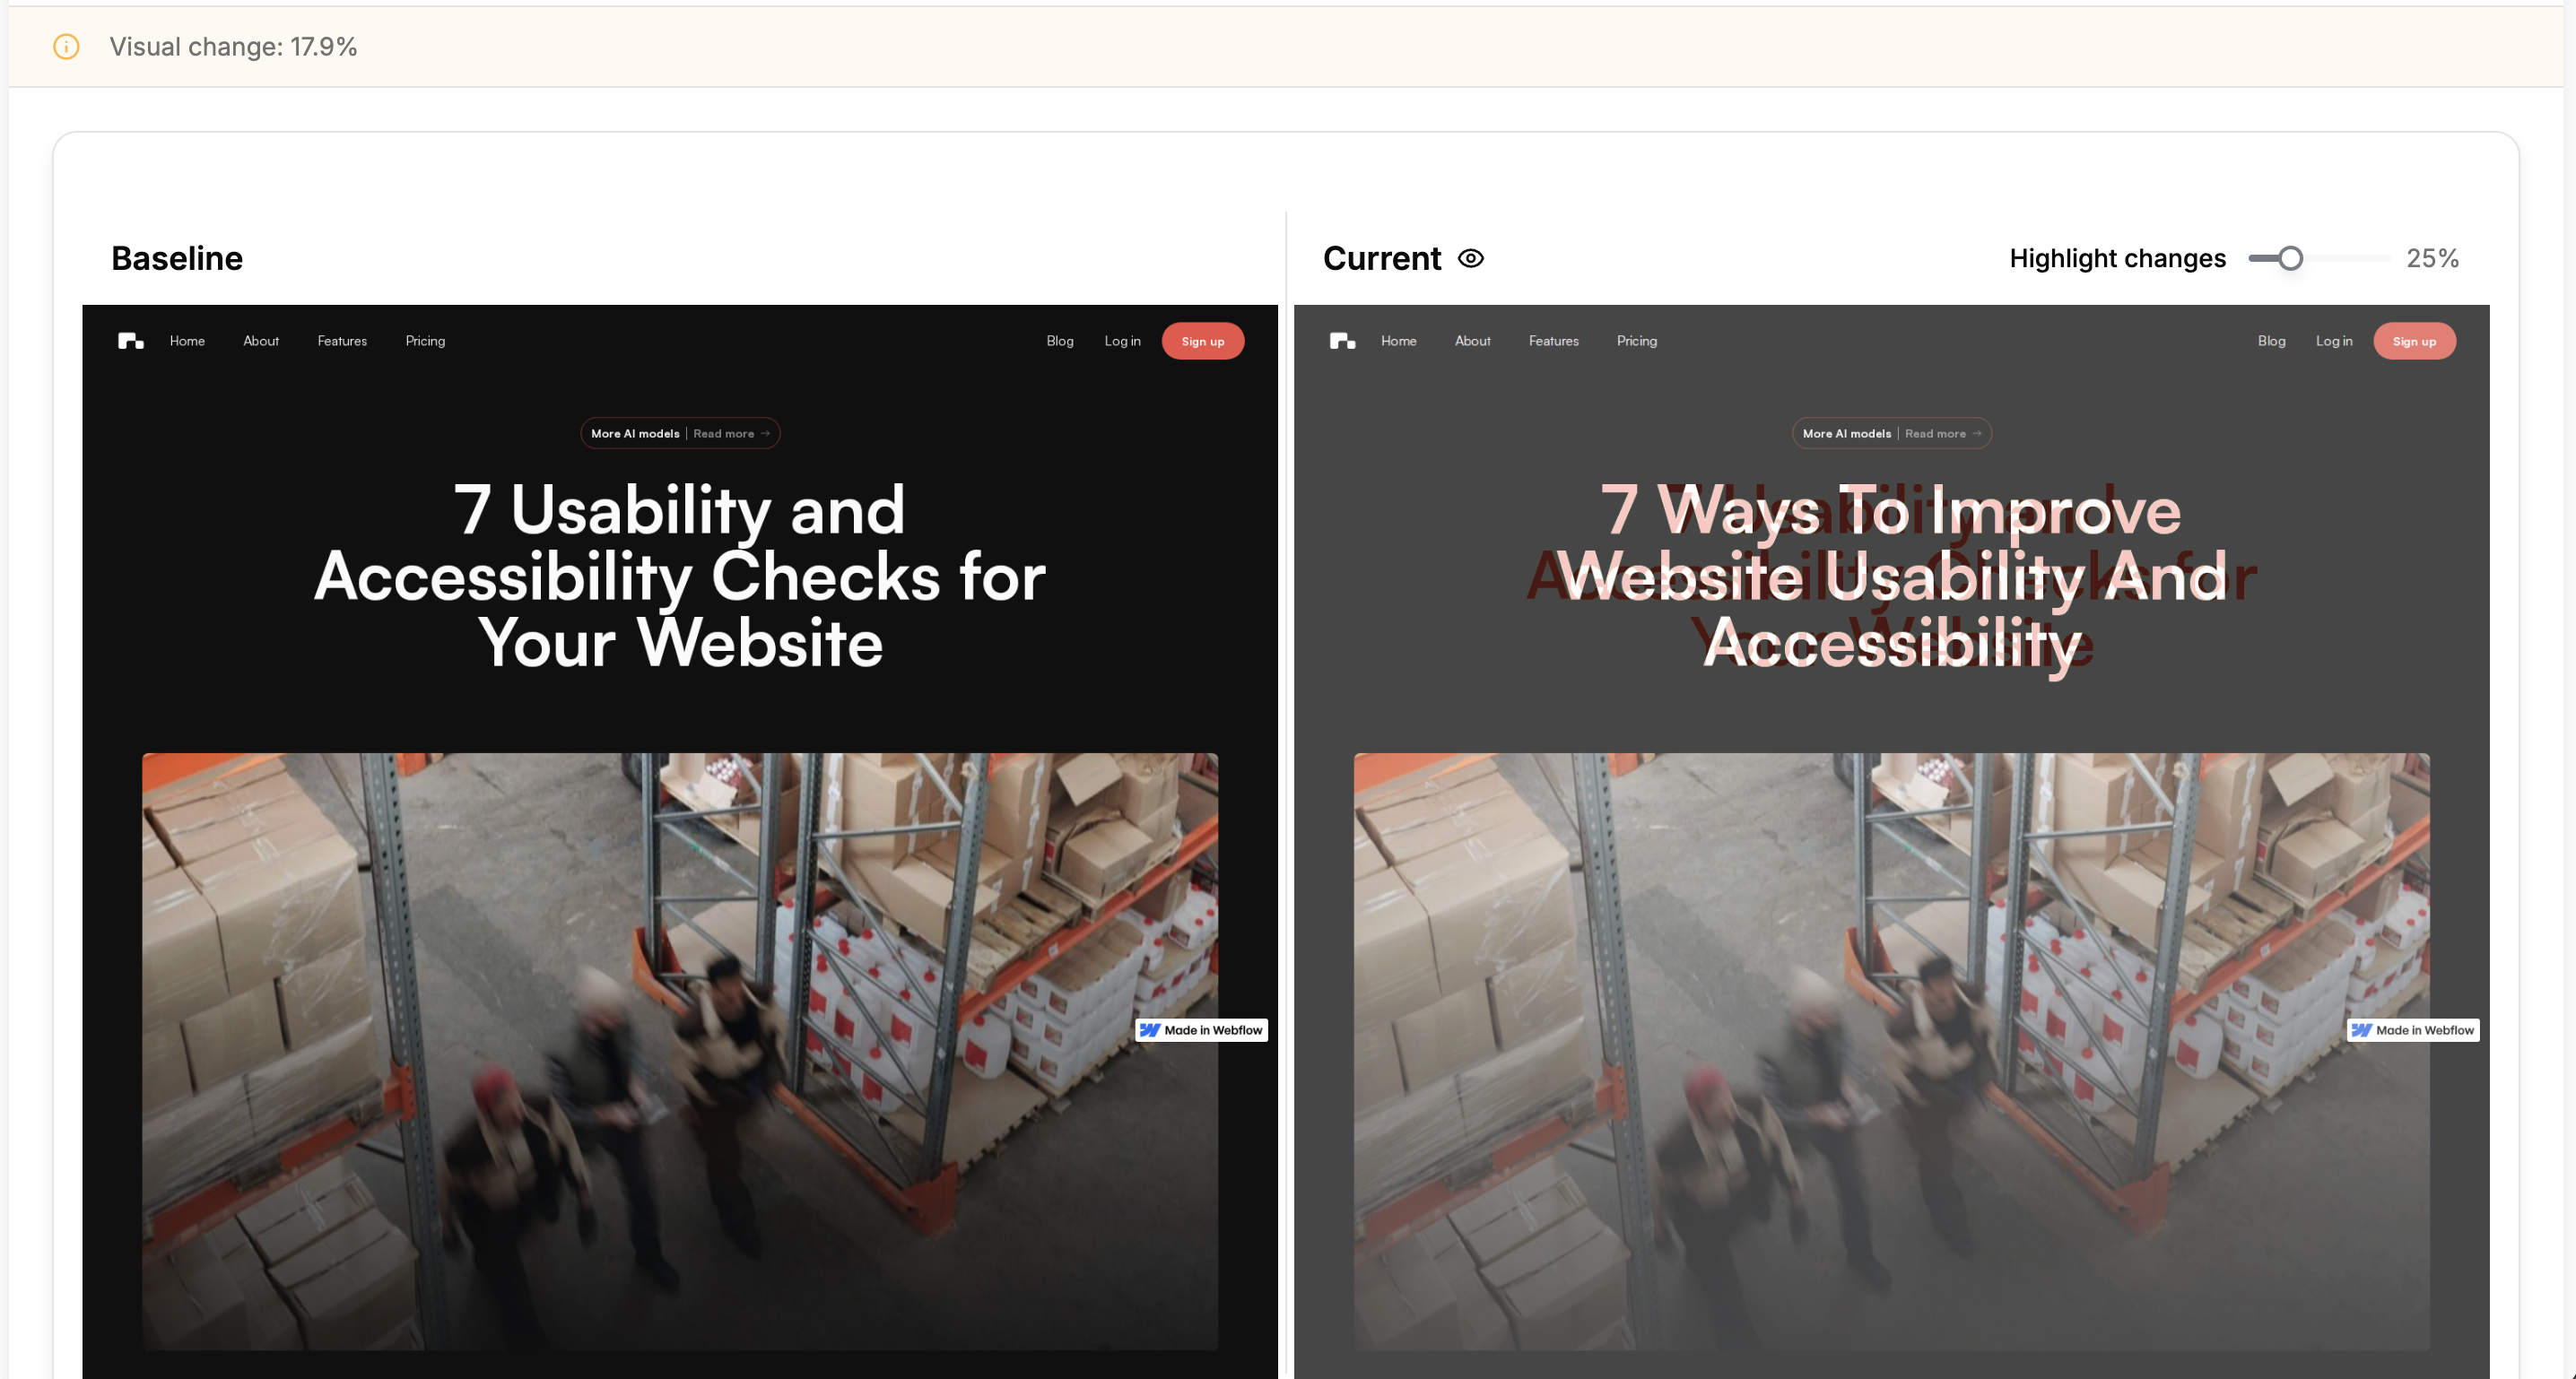Click the Current view headline text

point(1891,576)
